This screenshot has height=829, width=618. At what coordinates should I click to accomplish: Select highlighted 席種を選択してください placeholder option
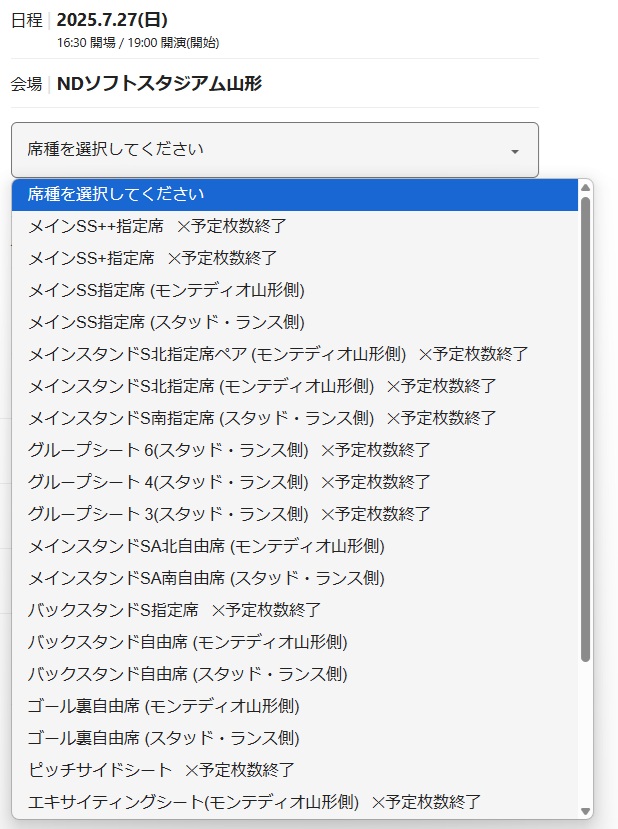pyautogui.click(x=294, y=195)
